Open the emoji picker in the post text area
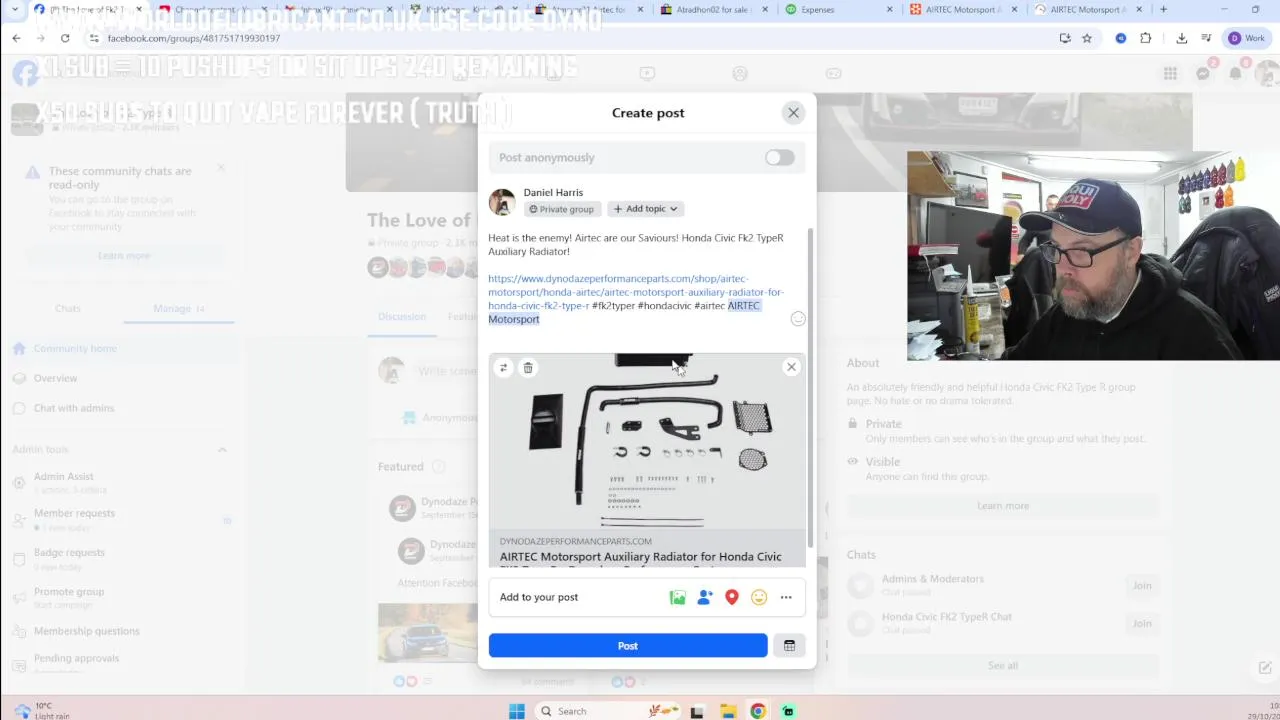Image resolution: width=1280 pixels, height=720 pixels. pos(798,319)
